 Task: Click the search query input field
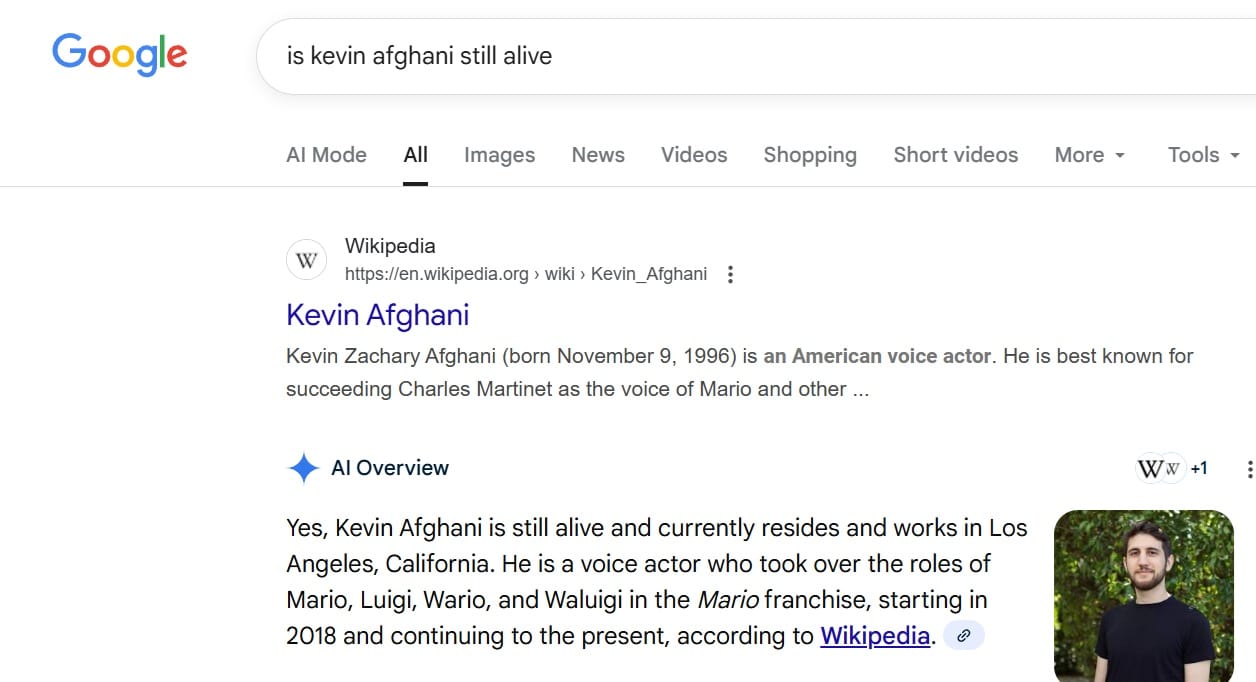coord(700,55)
